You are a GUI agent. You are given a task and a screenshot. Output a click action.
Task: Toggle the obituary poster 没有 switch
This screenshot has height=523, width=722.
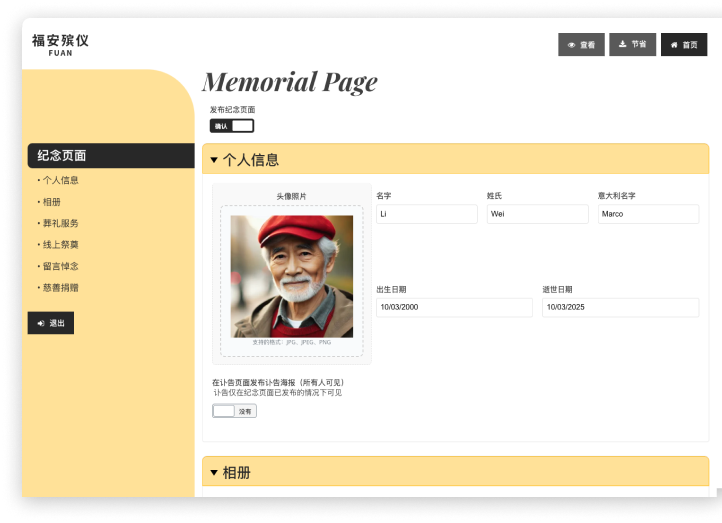click(234, 411)
